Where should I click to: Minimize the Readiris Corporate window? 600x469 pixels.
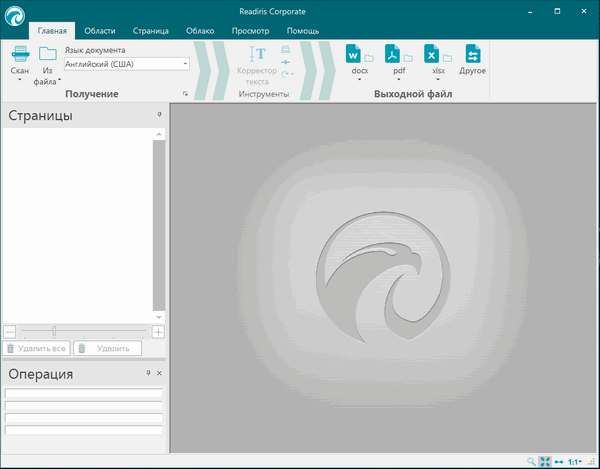(x=530, y=12)
